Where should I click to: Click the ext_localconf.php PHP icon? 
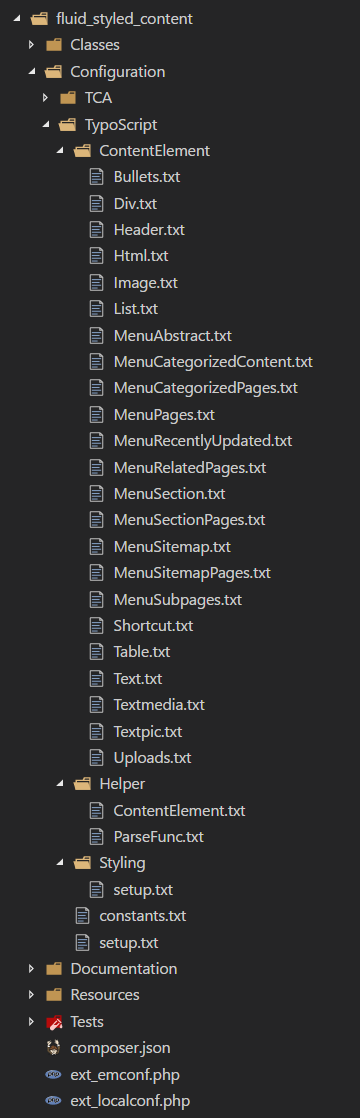tap(53, 1100)
